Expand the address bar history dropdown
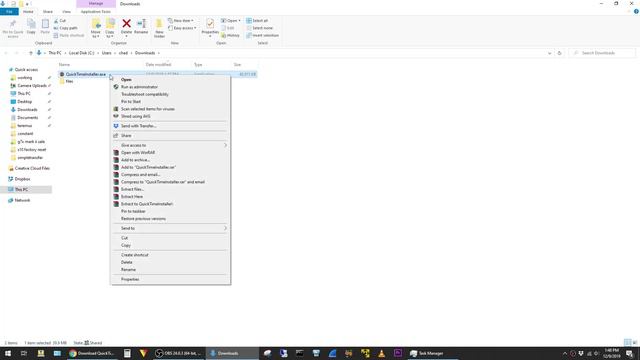The height and width of the screenshot is (360, 640). click(x=549, y=53)
